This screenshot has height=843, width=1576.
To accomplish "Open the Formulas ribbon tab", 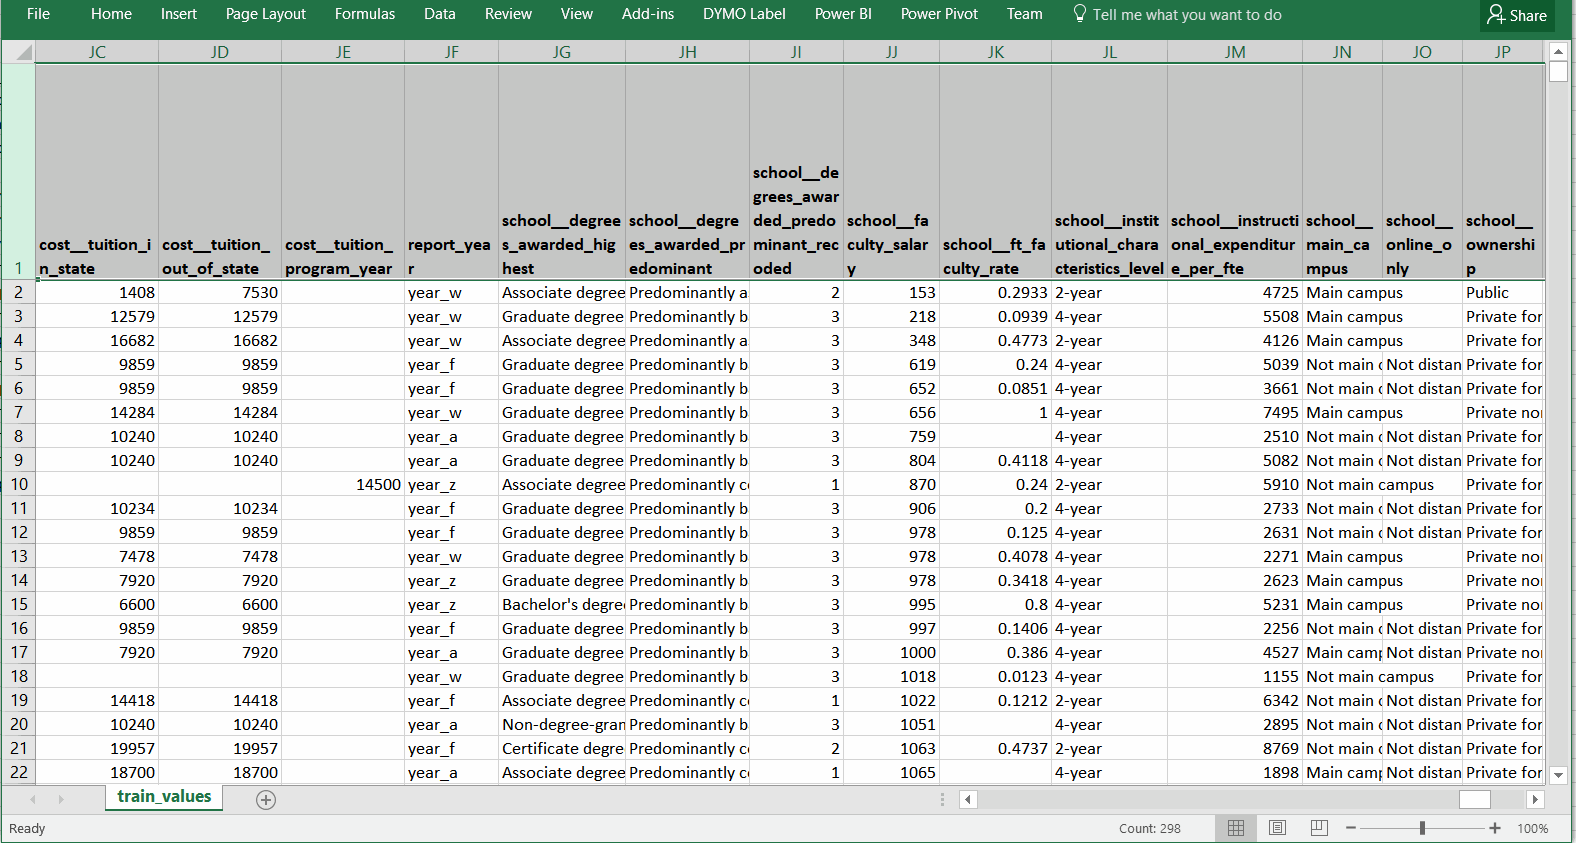I will (365, 14).
